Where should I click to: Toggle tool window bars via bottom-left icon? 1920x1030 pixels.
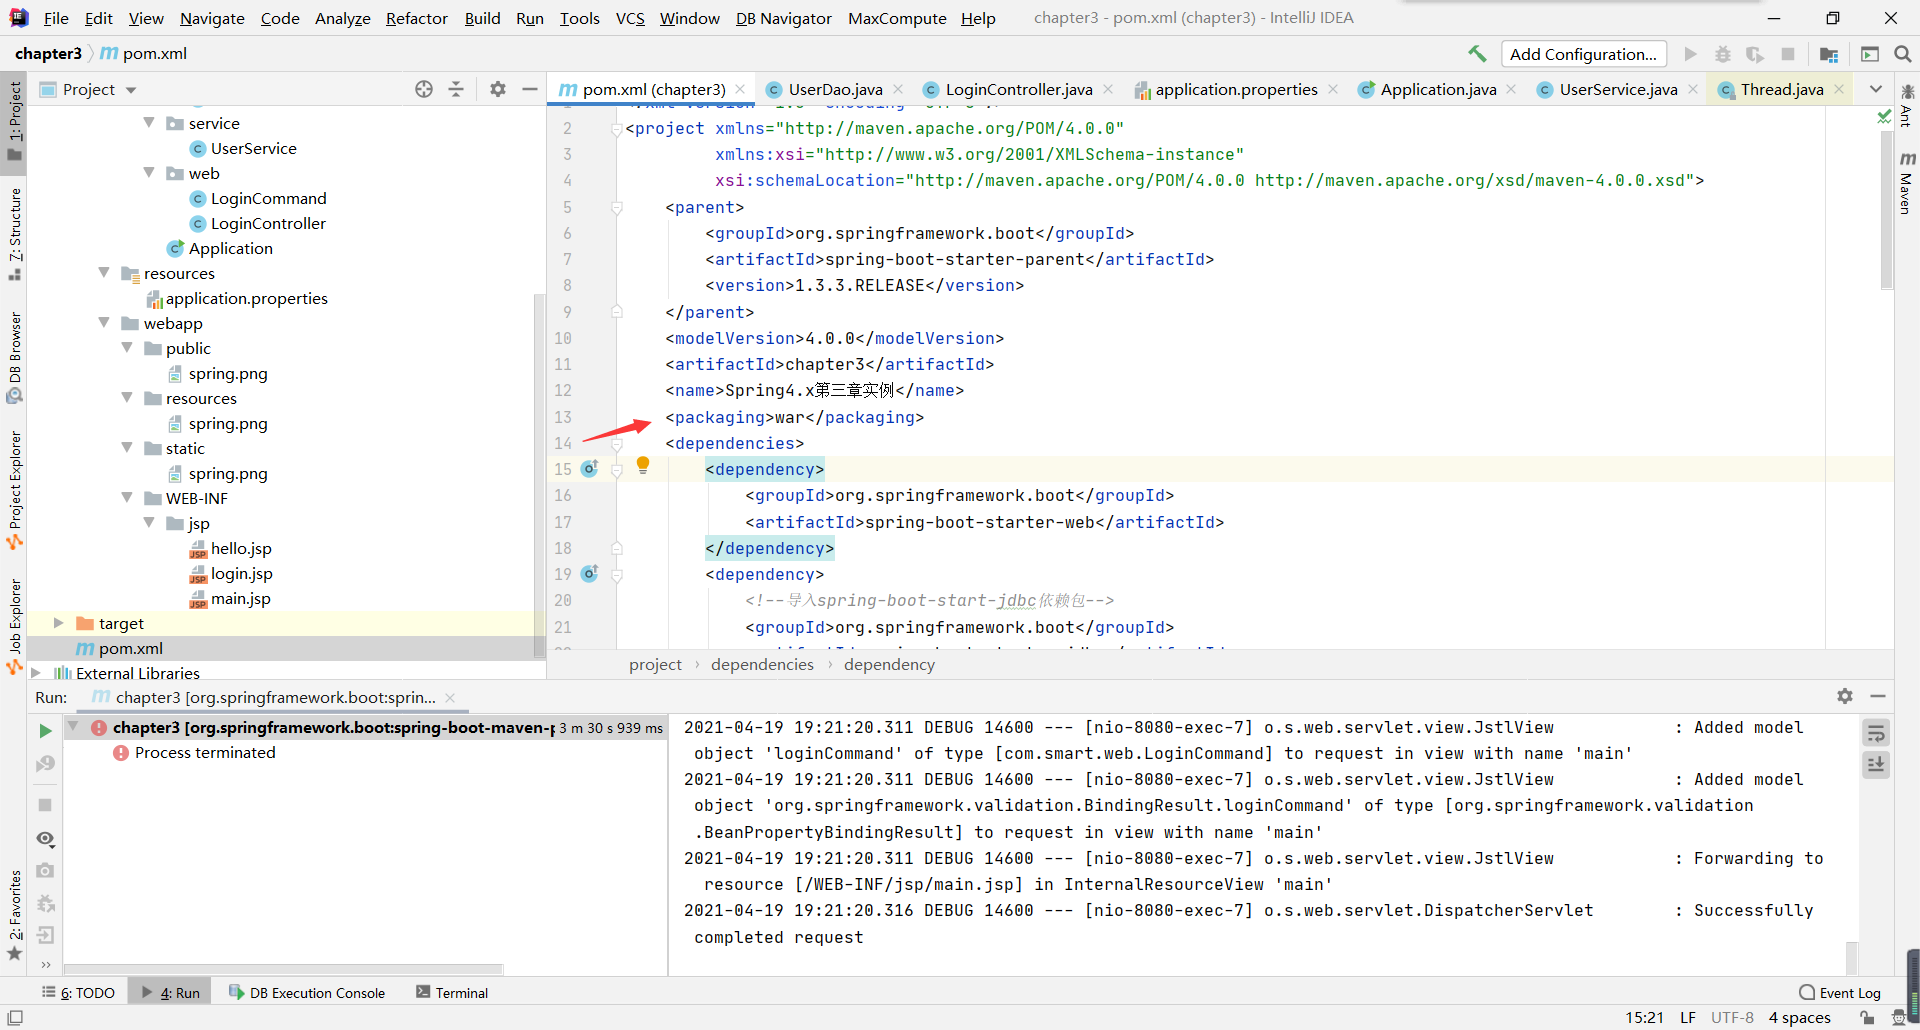click(15, 1018)
